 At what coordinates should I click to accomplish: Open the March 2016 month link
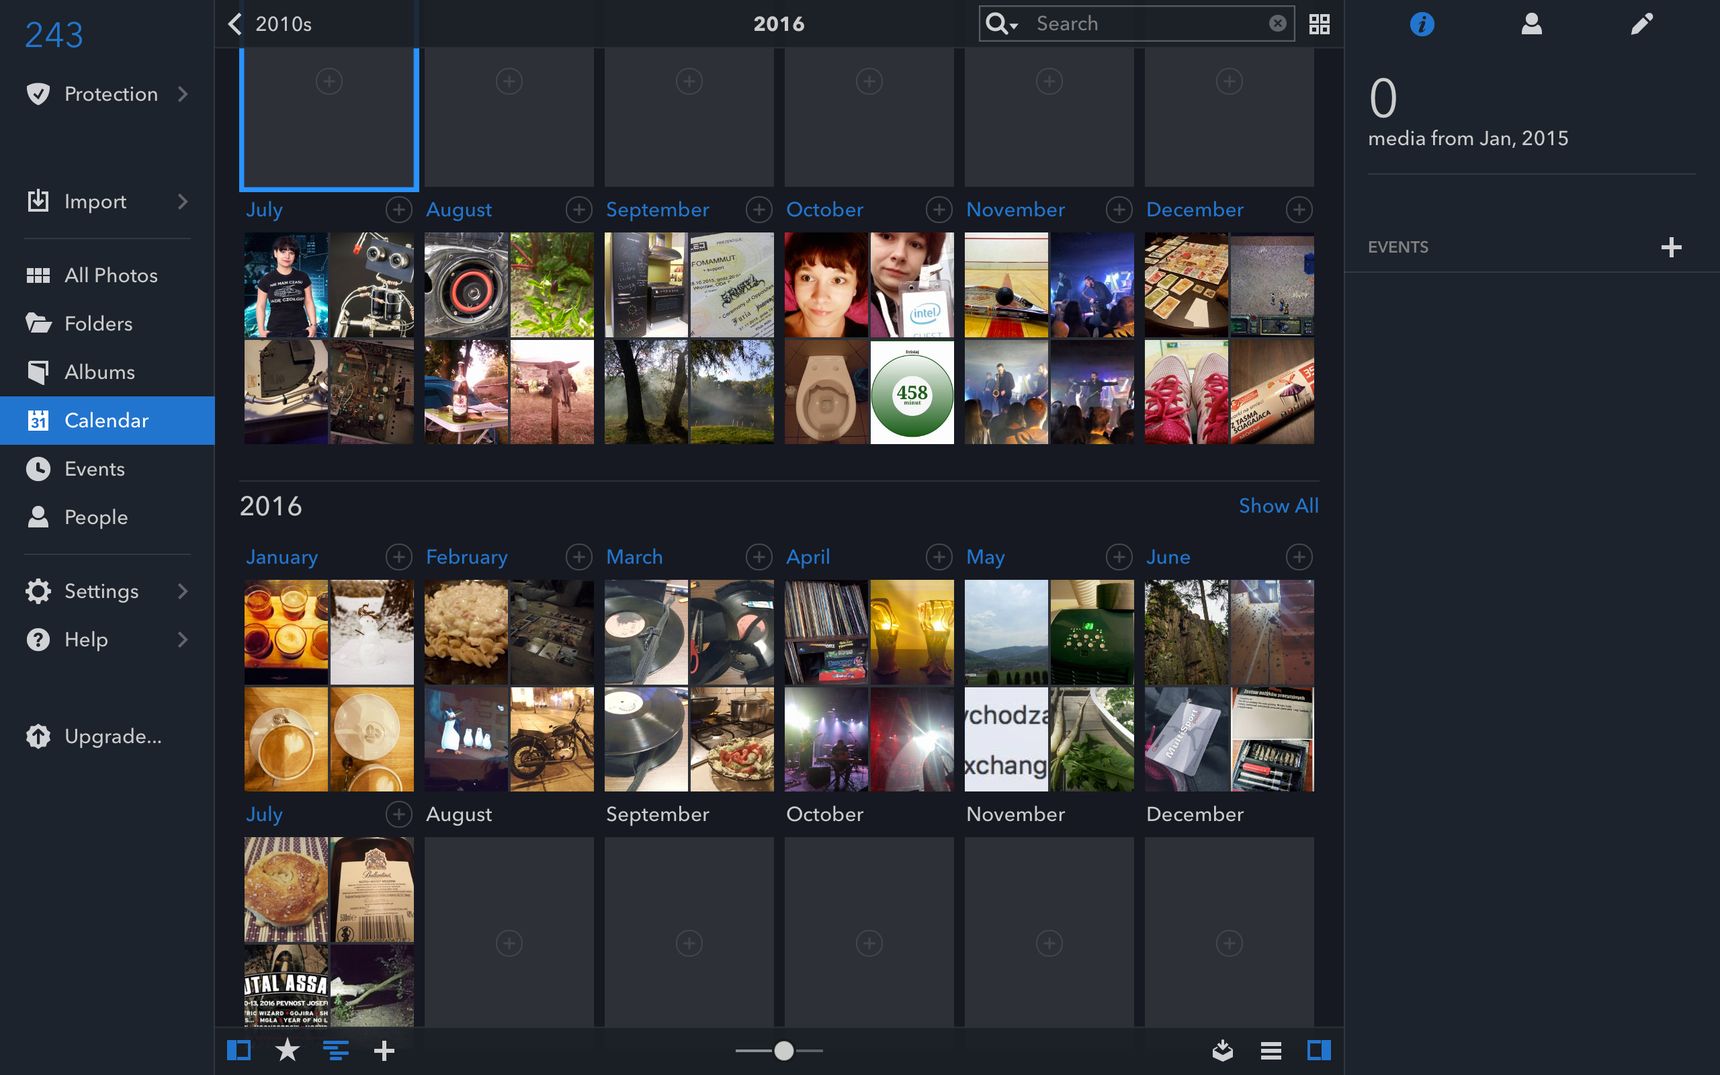pyautogui.click(x=634, y=557)
